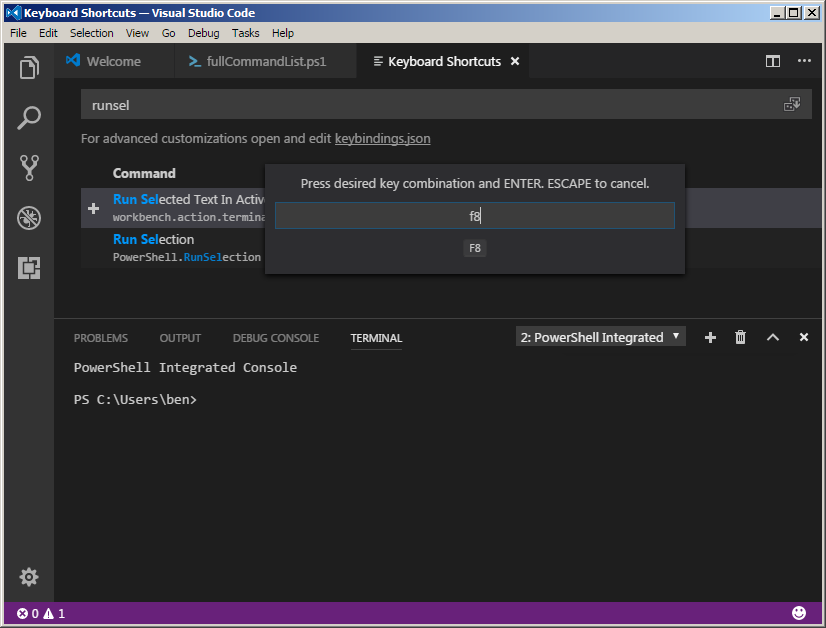Click the split editor icon
The image size is (826, 628).
coord(773,61)
